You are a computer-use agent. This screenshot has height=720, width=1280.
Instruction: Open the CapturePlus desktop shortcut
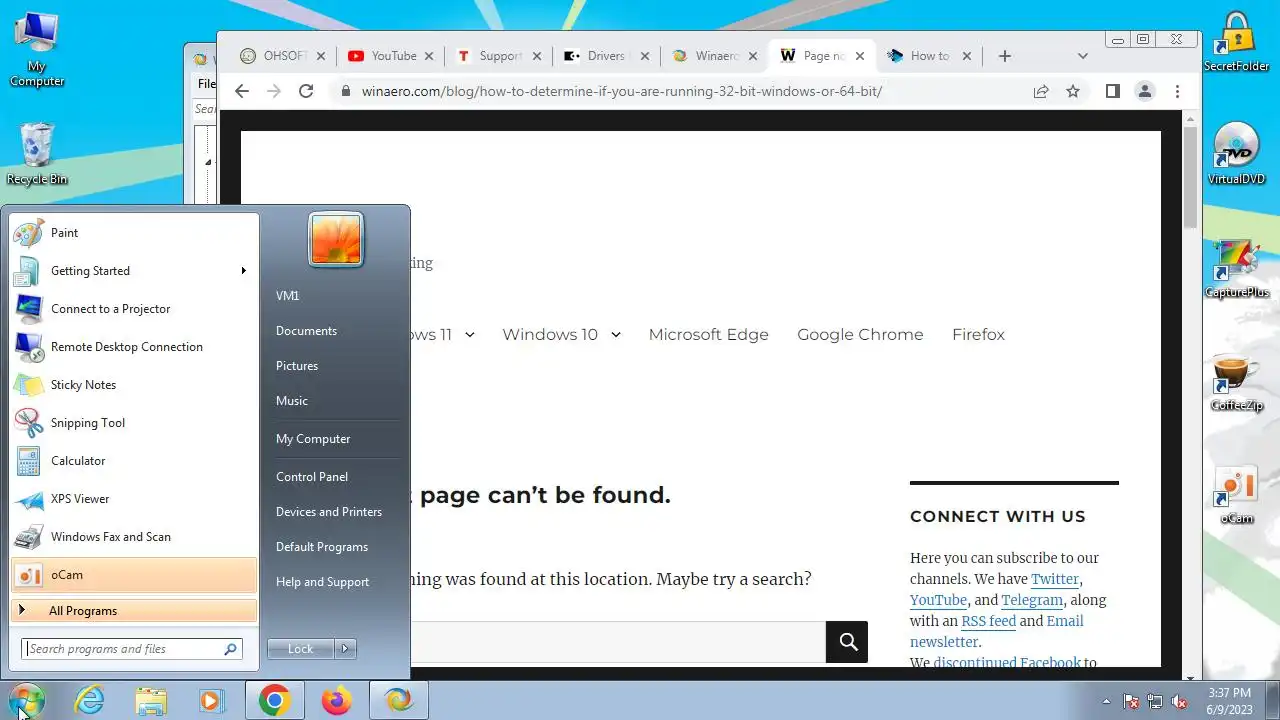1237,268
